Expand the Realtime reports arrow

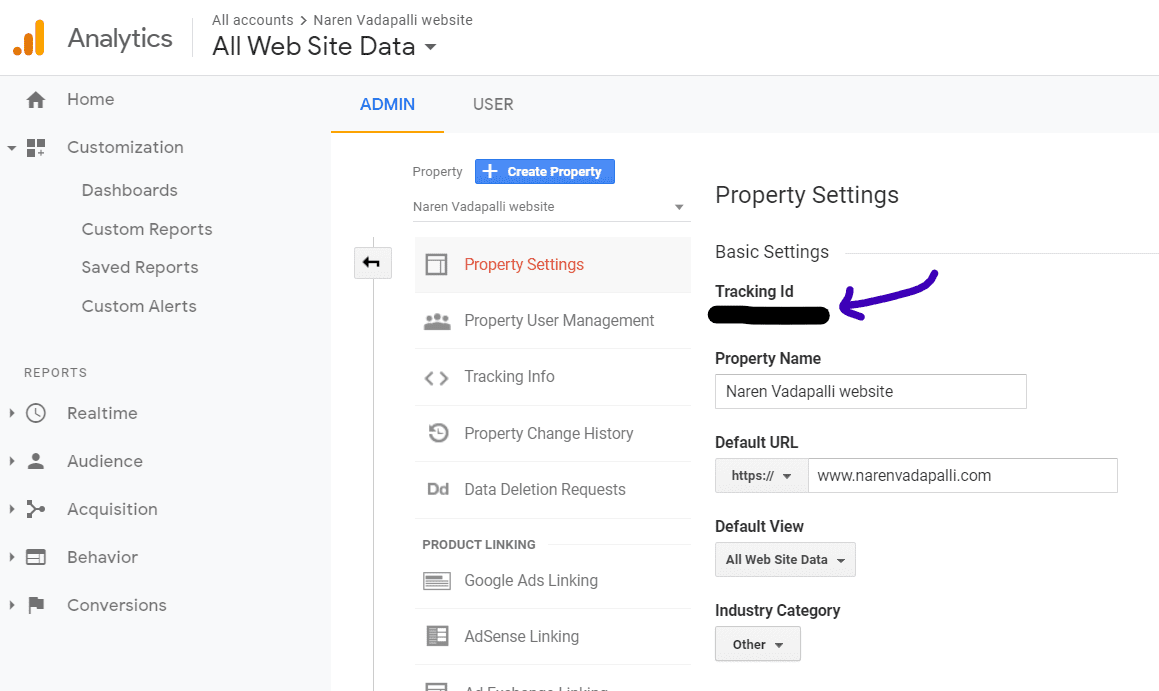coord(12,413)
